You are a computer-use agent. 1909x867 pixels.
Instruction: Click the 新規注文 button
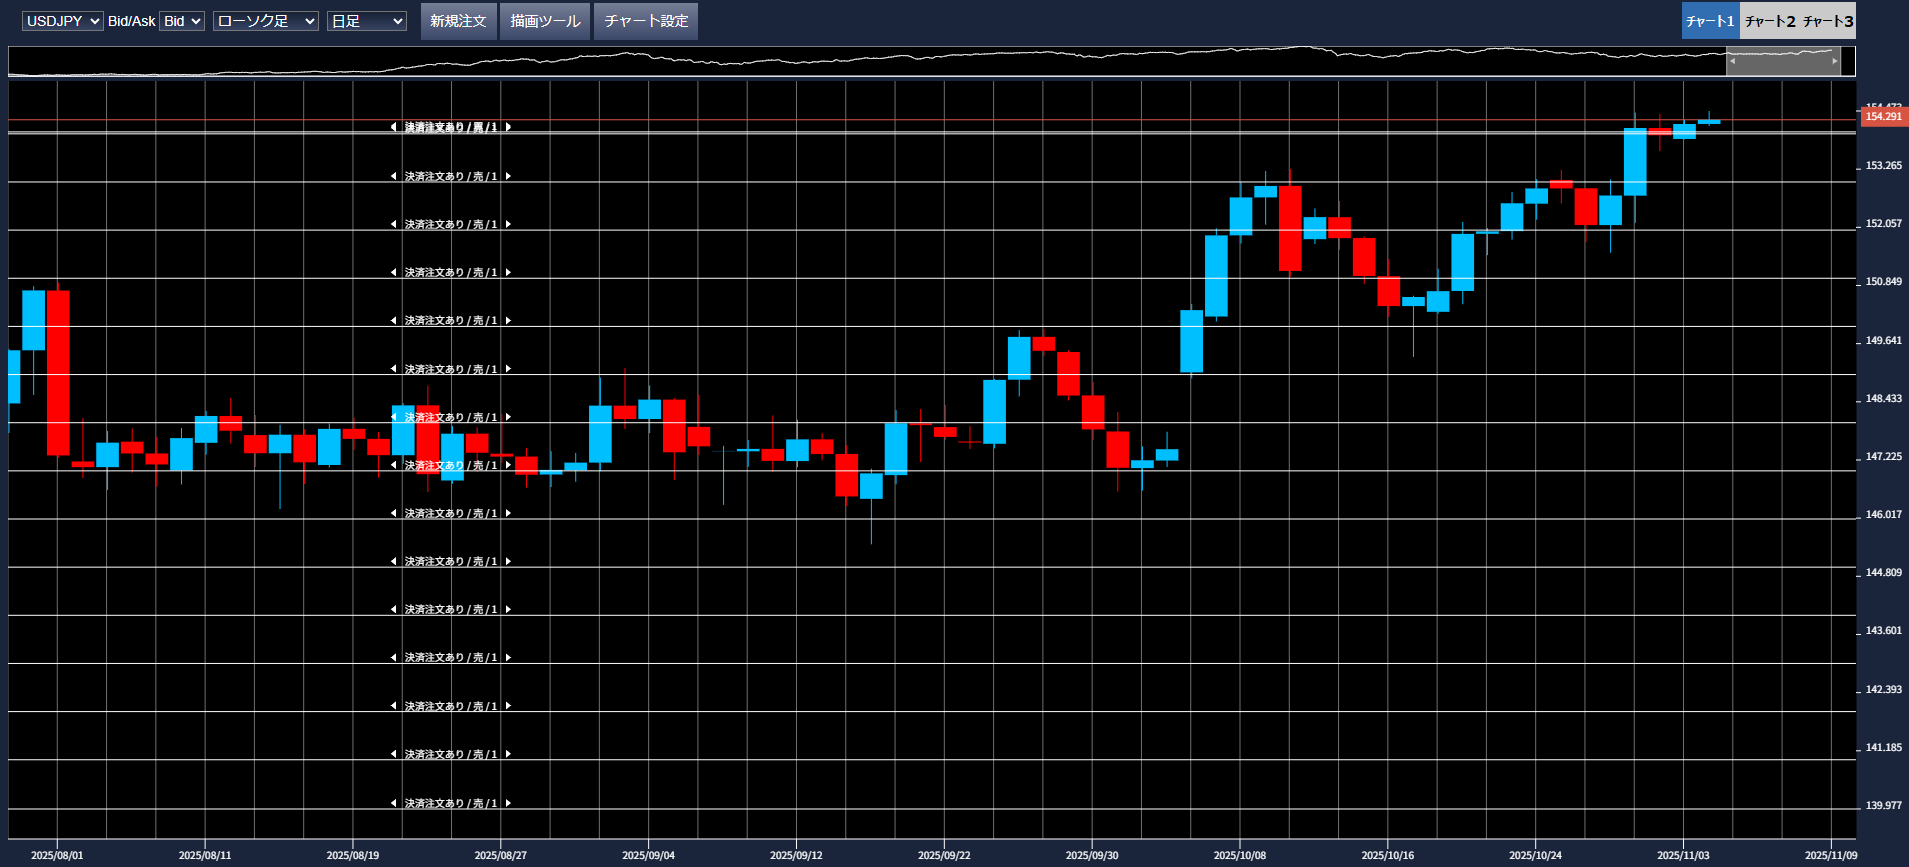tap(458, 21)
